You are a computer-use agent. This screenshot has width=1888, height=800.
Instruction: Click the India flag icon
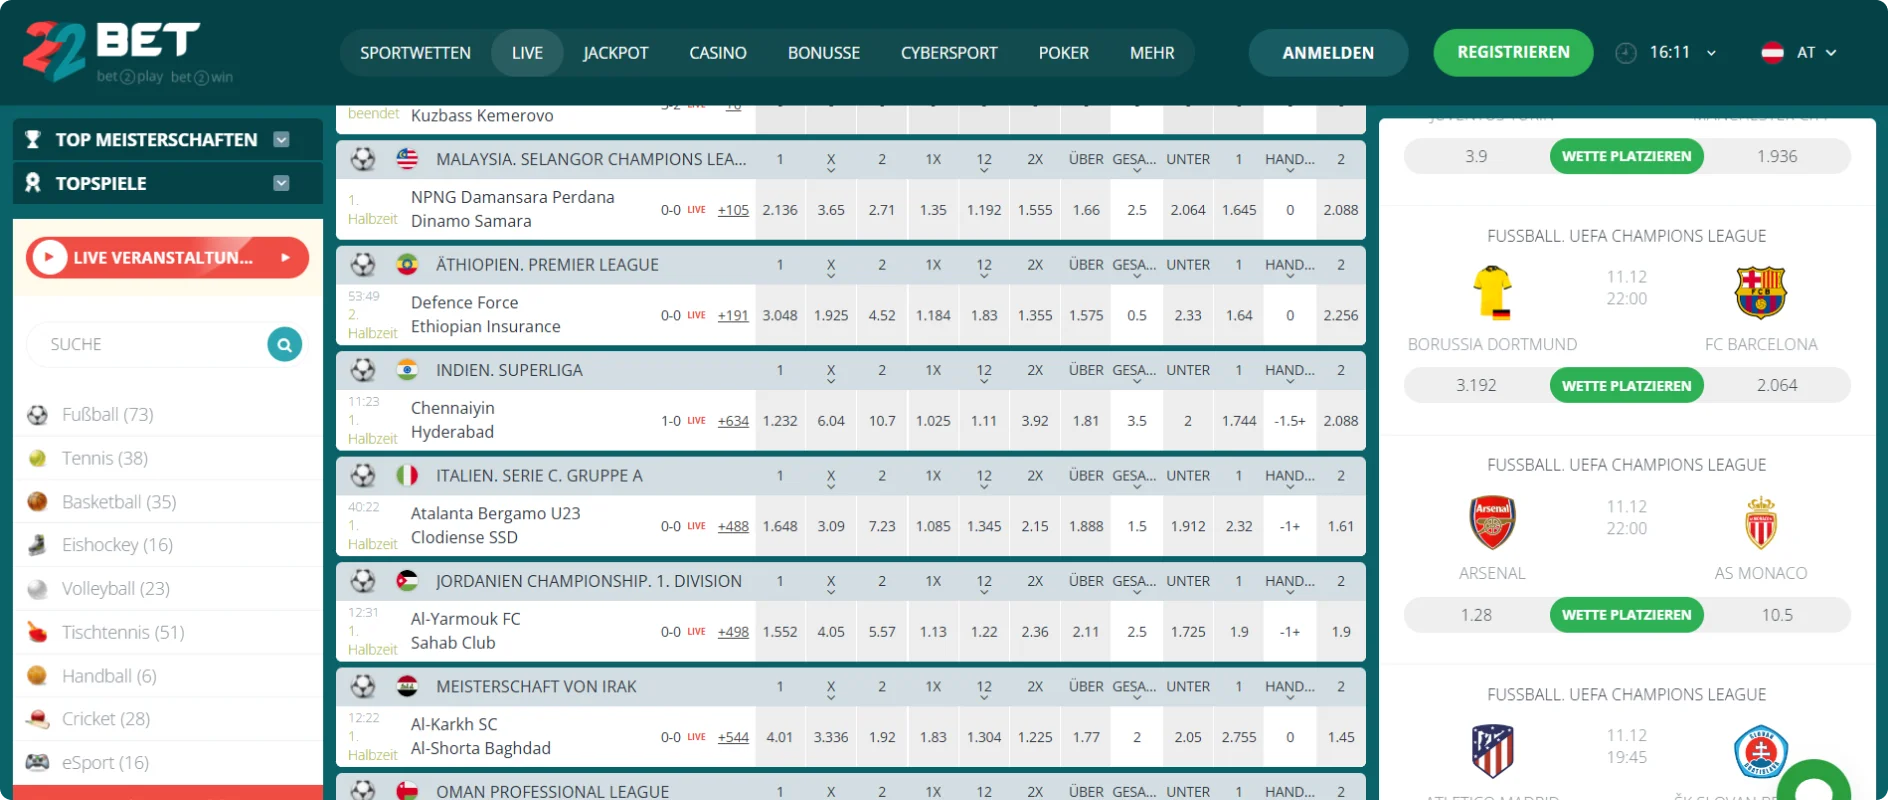pyautogui.click(x=407, y=370)
